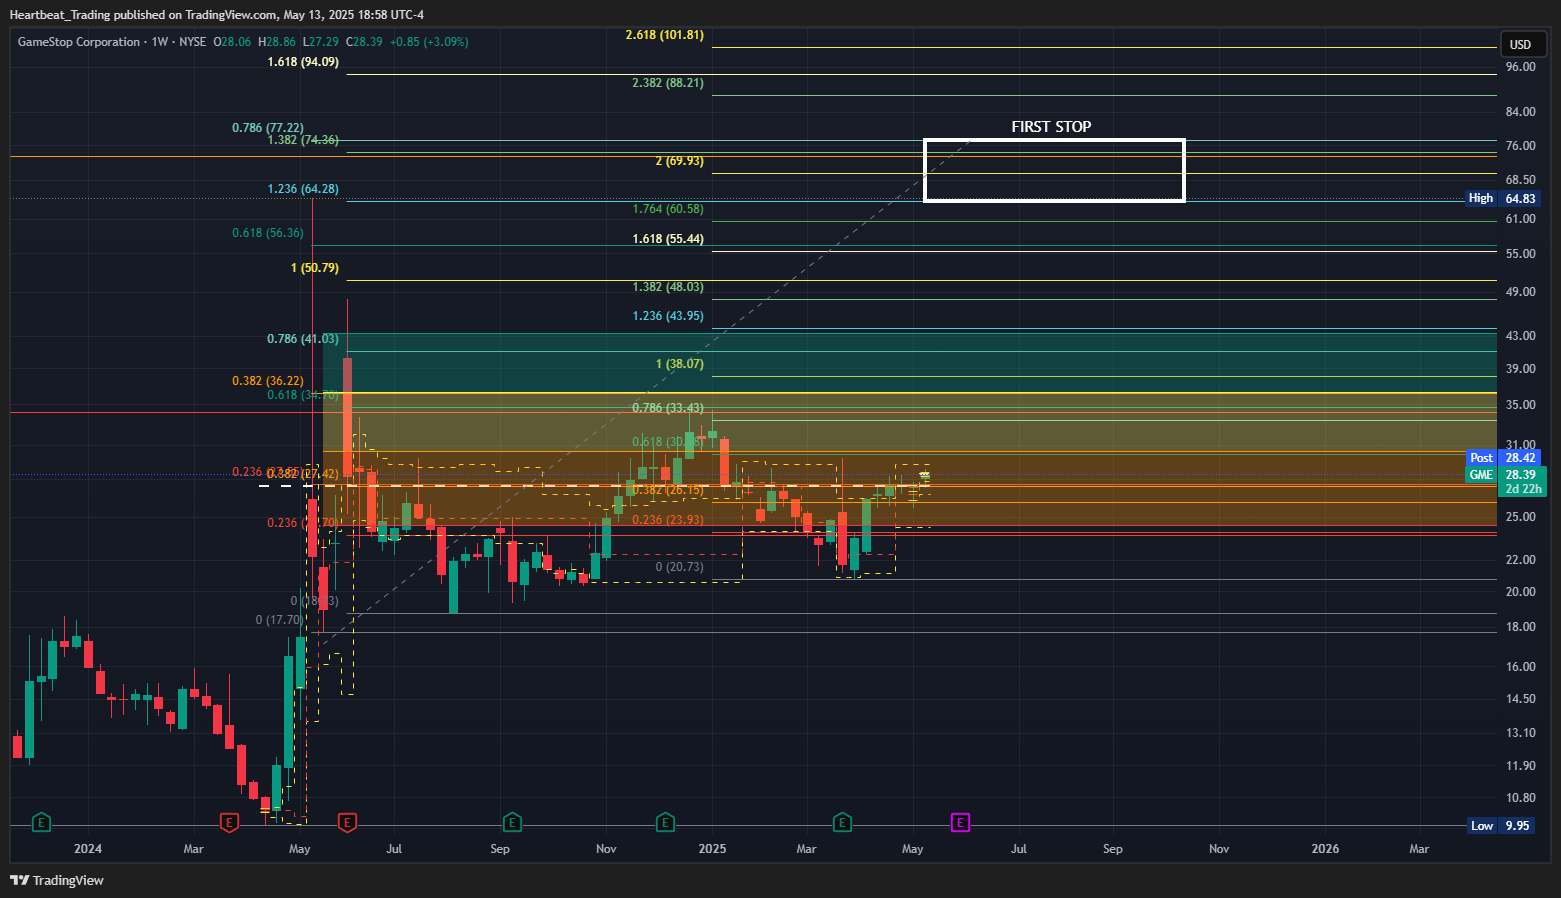The image size is (1561, 898).
Task: Select the 0.236 (23.93) Fibonacci label
Action: coord(668,520)
